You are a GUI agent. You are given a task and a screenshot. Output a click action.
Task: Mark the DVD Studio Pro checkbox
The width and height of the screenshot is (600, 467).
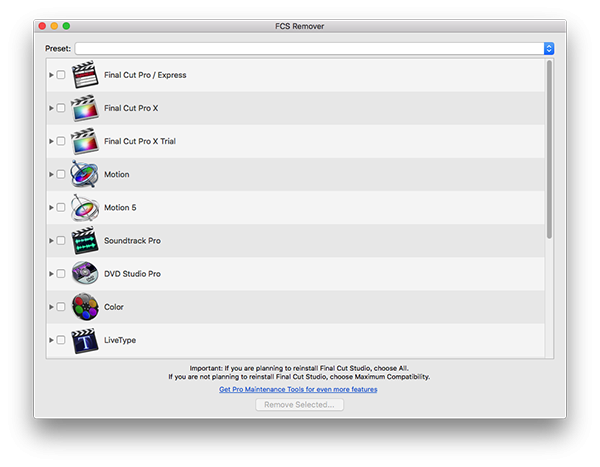click(61, 273)
